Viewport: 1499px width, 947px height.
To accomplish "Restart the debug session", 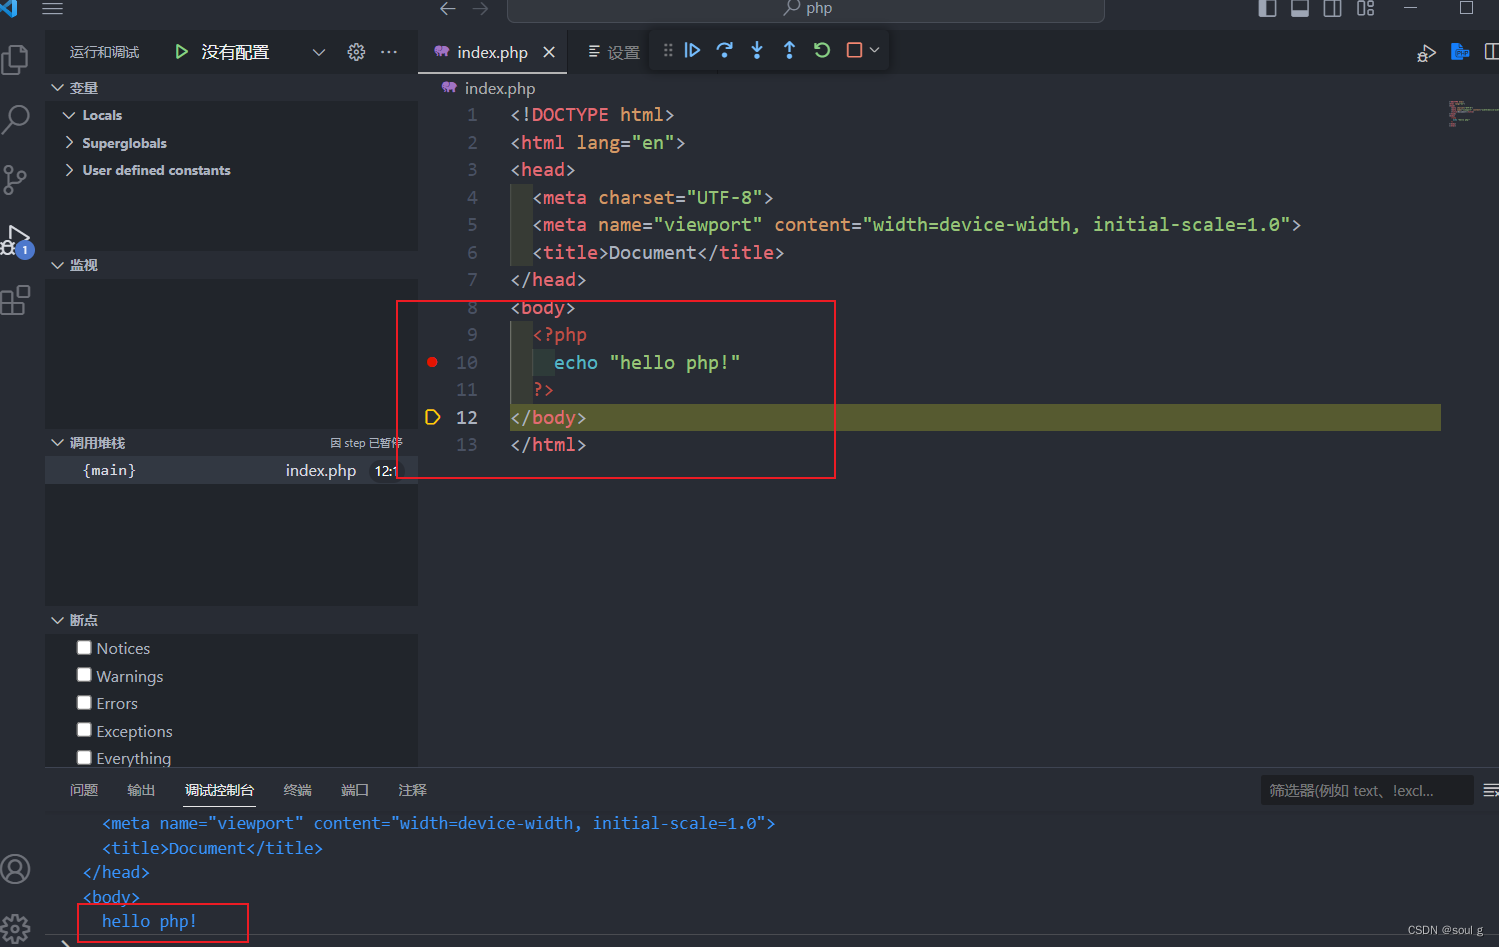I will pos(822,50).
